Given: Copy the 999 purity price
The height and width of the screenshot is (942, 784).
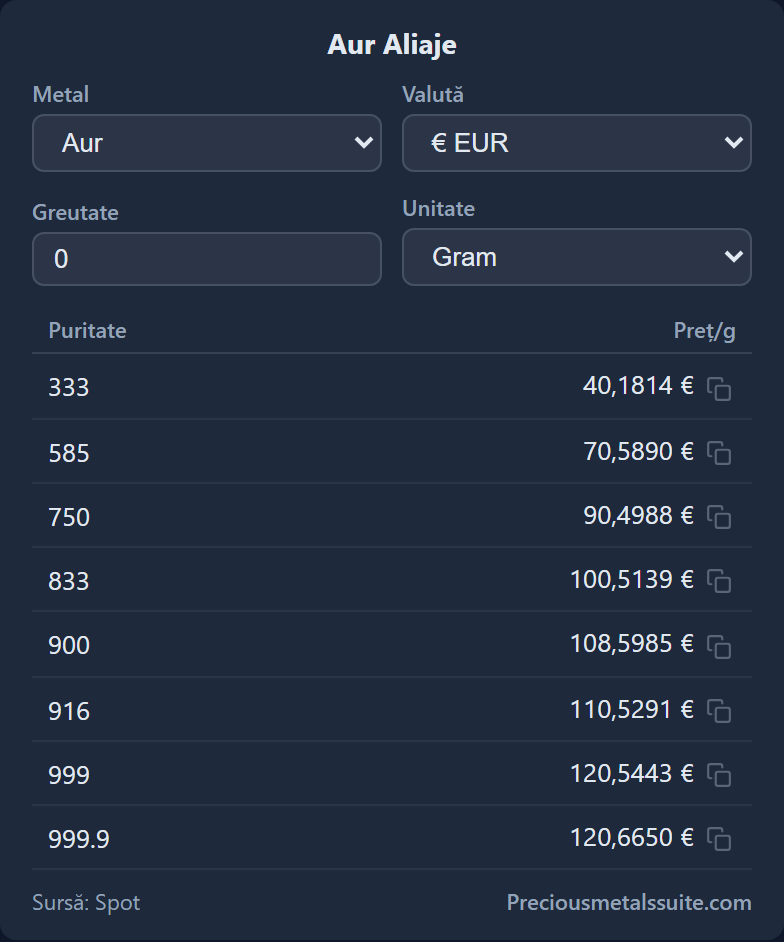Looking at the screenshot, I should tap(719, 774).
